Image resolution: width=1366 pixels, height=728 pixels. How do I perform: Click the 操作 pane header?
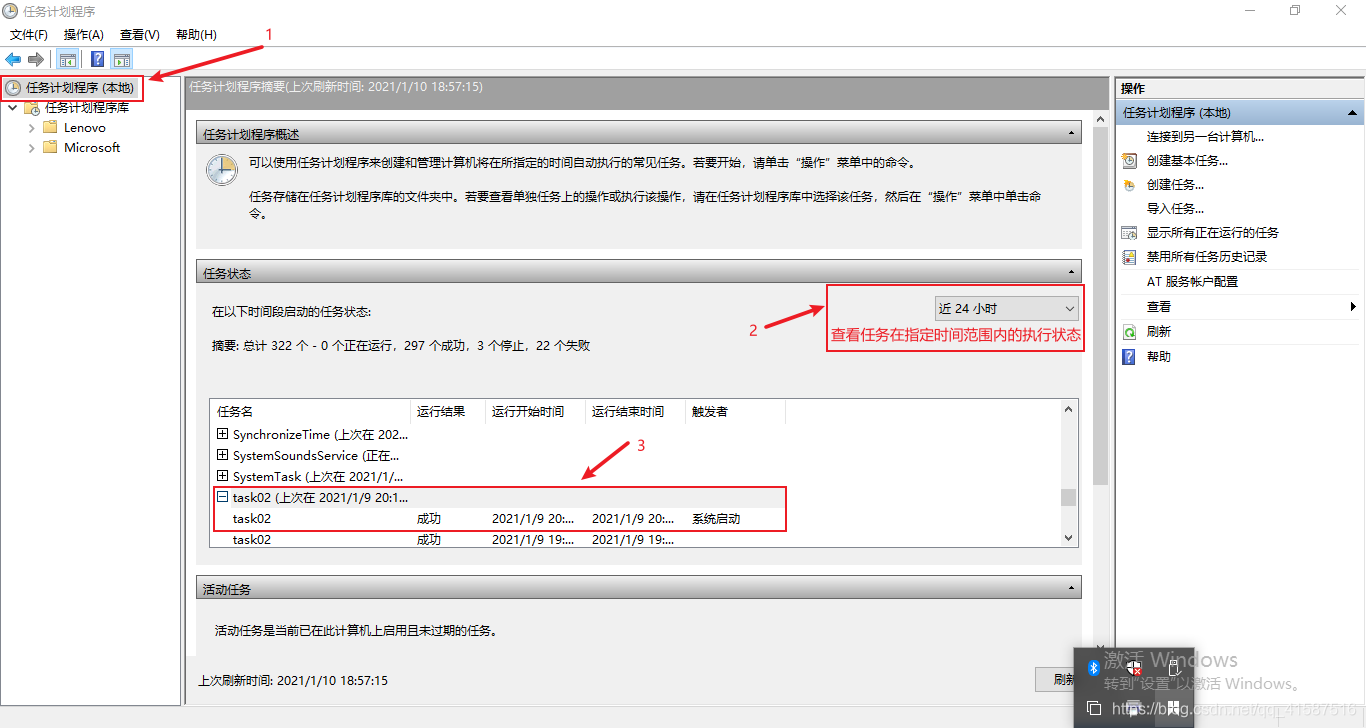coord(1239,89)
